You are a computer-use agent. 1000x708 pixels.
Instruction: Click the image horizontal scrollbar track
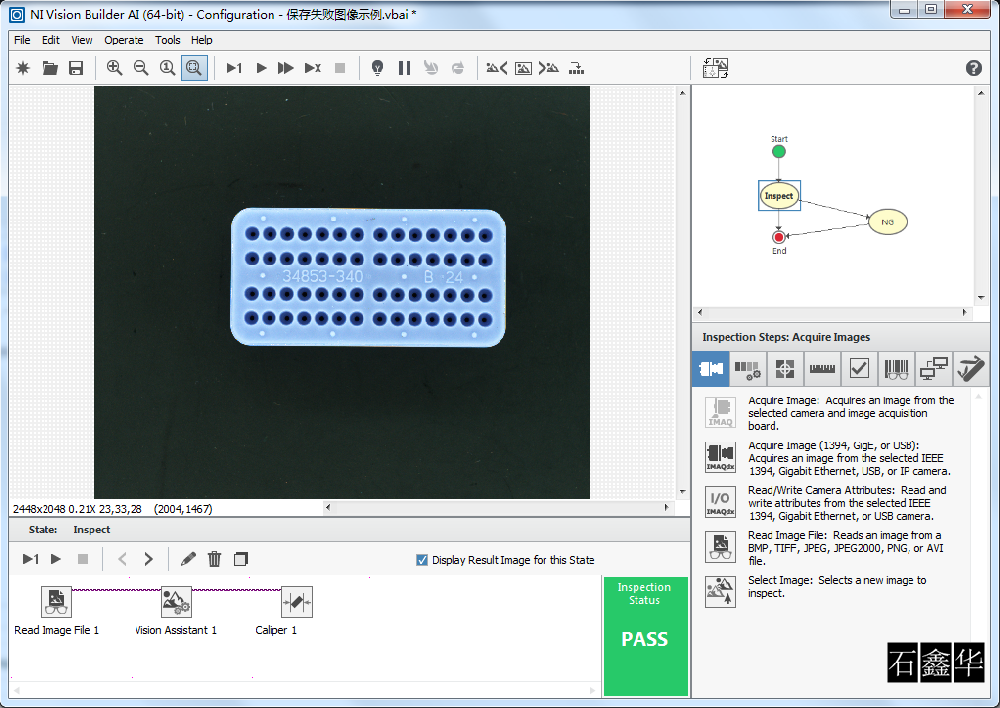coord(496,508)
